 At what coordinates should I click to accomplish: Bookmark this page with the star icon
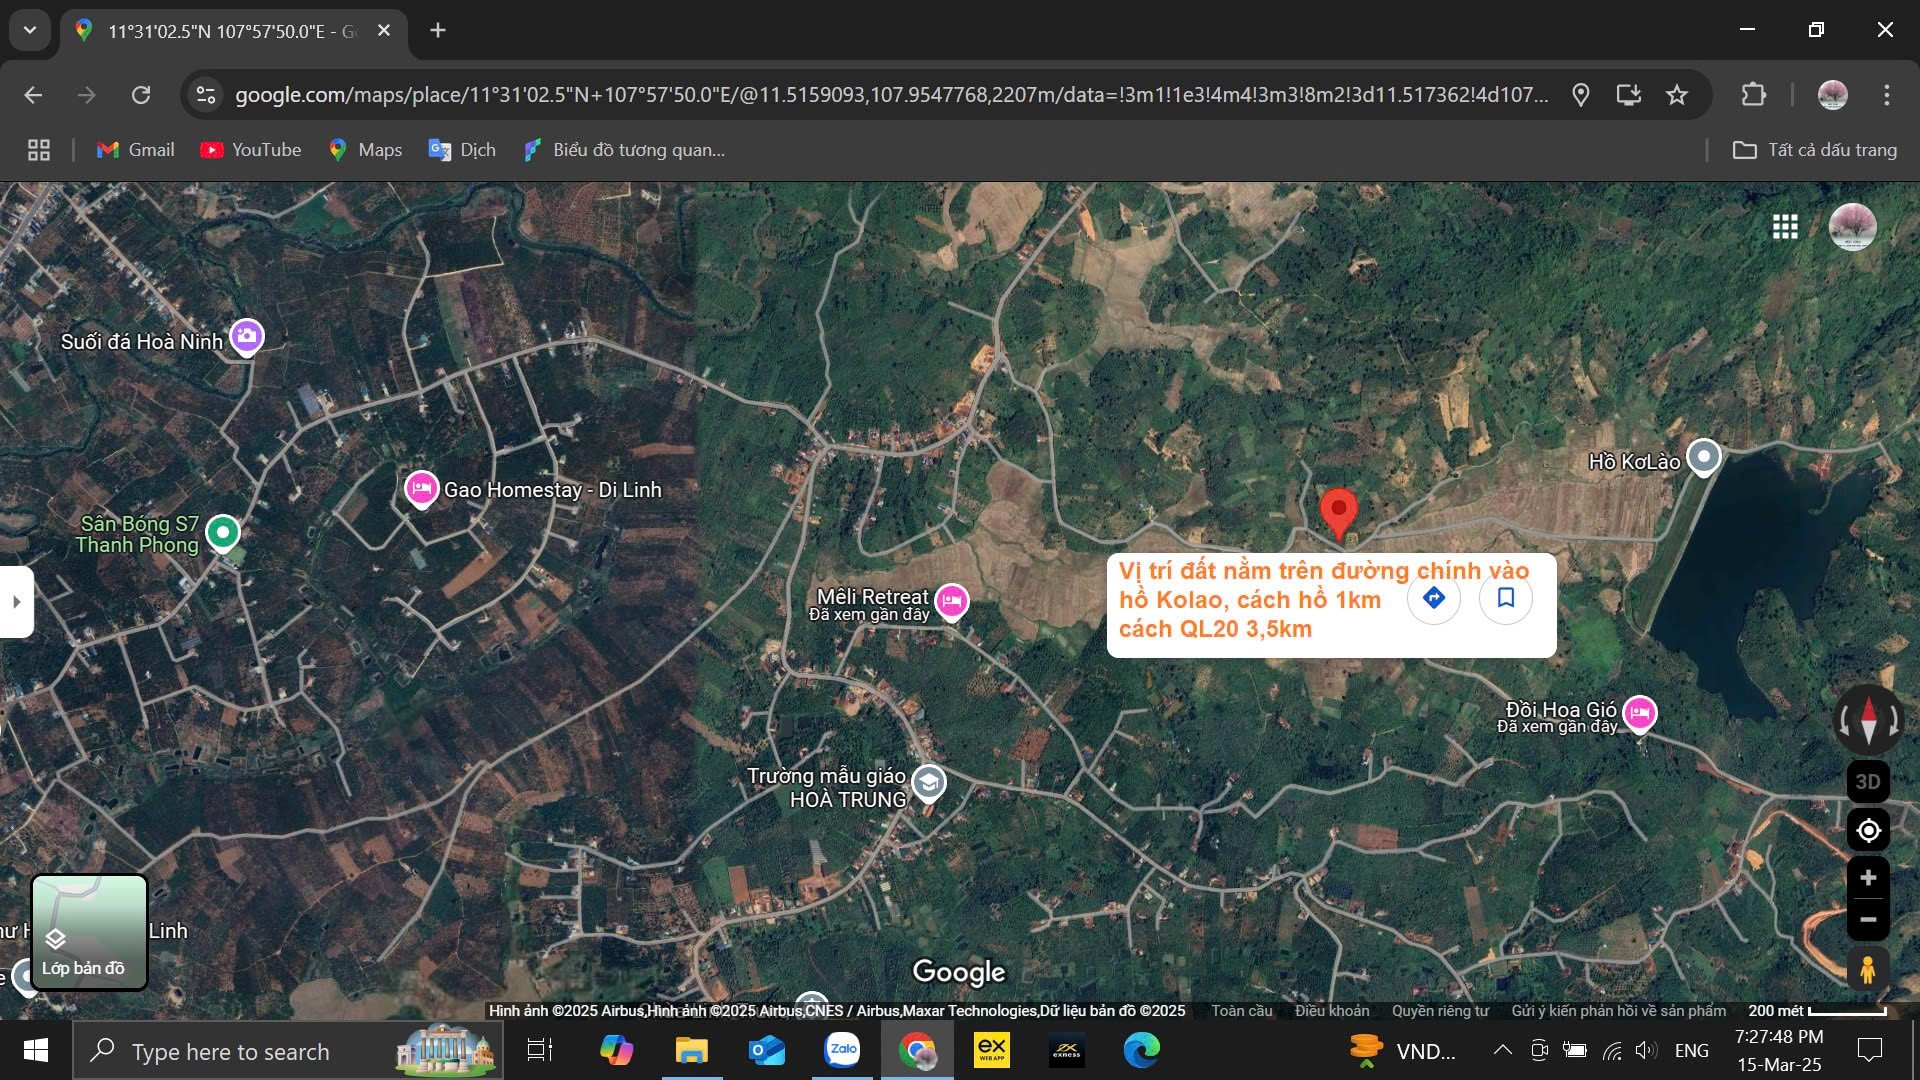1677,95
